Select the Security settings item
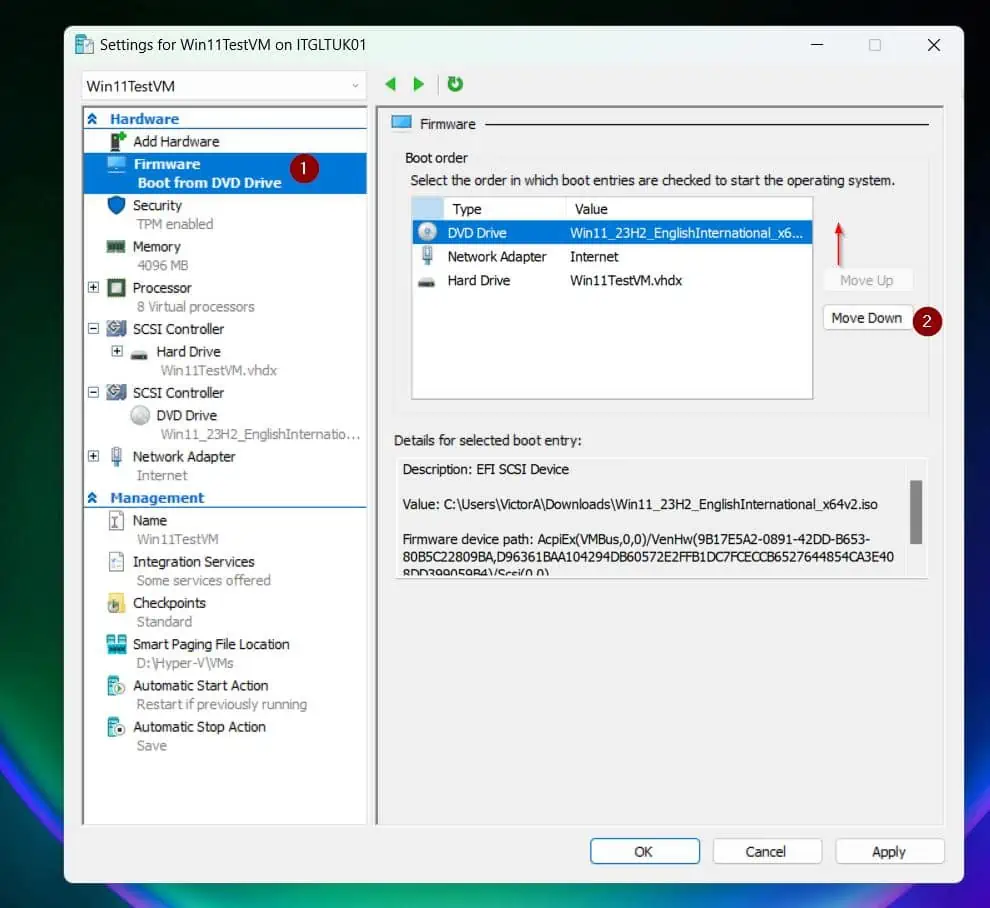Image resolution: width=990 pixels, height=908 pixels. (157, 205)
